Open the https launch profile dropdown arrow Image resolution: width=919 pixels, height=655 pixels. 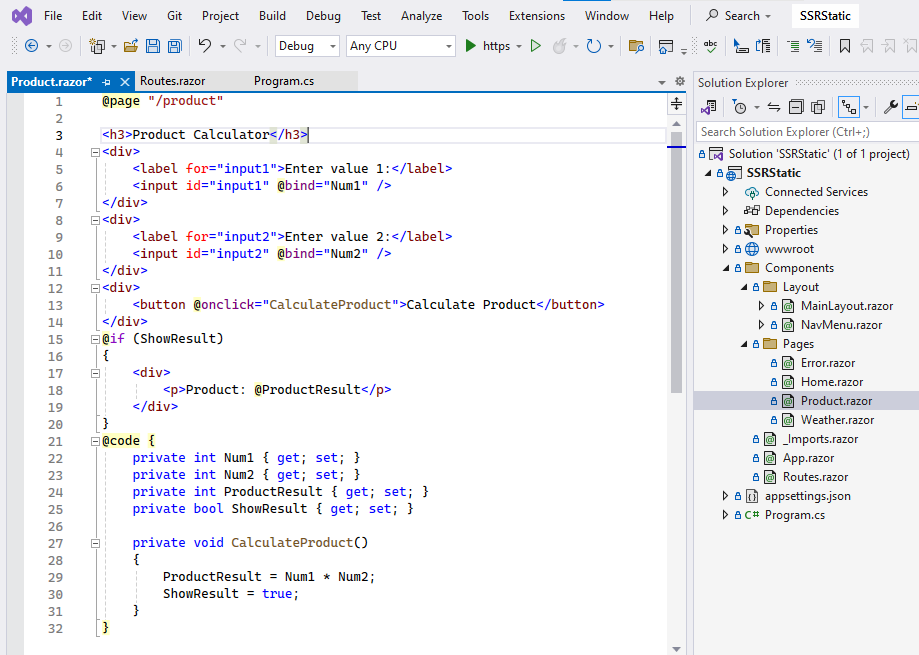519,46
